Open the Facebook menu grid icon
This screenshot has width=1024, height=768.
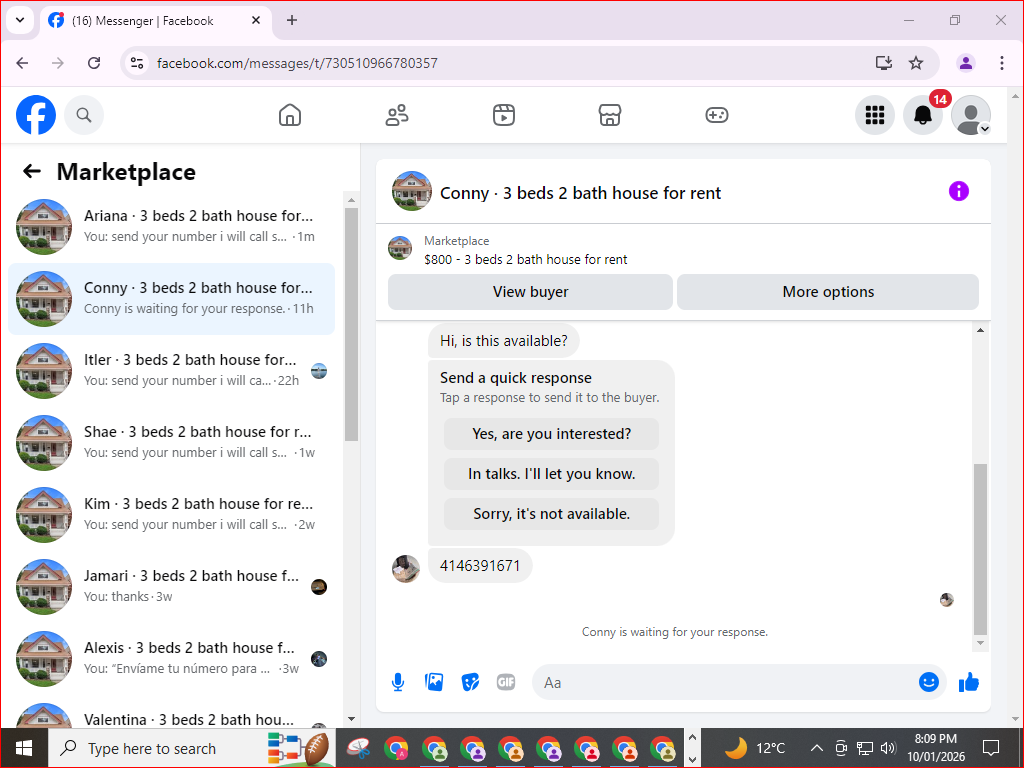click(x=874, y=115)
